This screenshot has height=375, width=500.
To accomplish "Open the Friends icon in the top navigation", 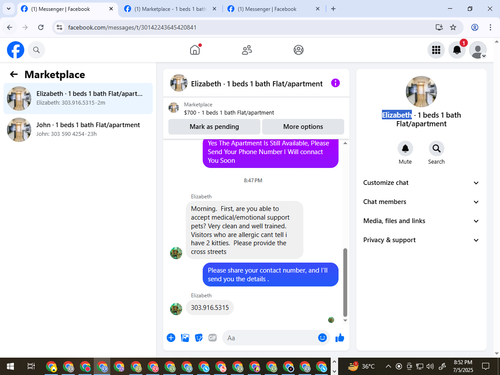I will (x=247, y=50).
